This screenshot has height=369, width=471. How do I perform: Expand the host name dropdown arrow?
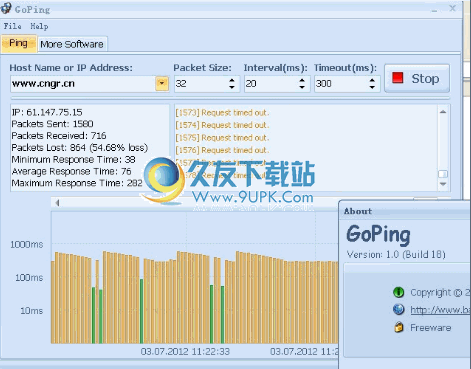click(x=162, y=84)
